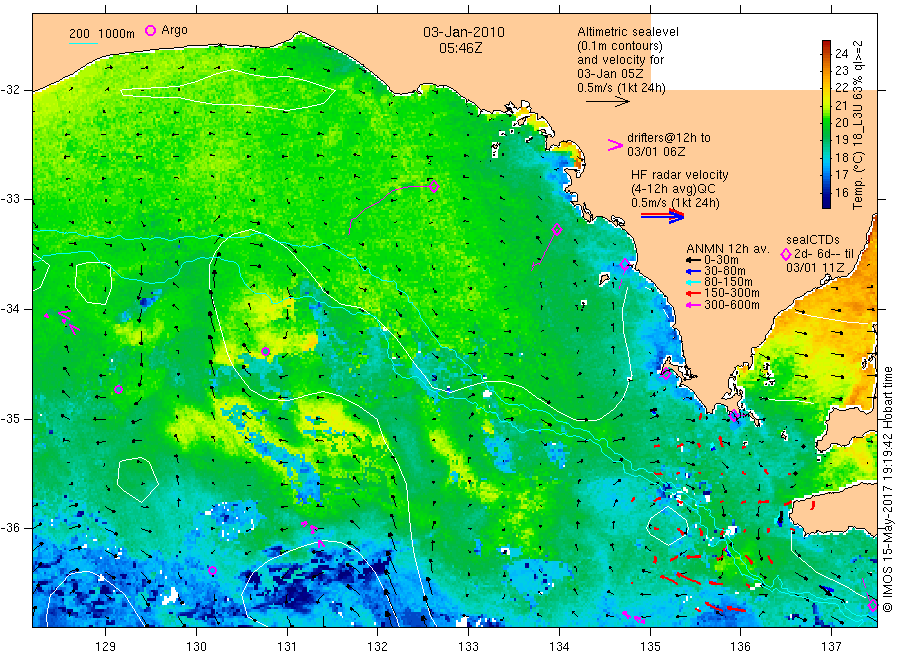Click the Argo float circle near 130.2E 36.4S
Viewport: 900px width, 660px height.
pyautogui.click(x=212, y=570)
